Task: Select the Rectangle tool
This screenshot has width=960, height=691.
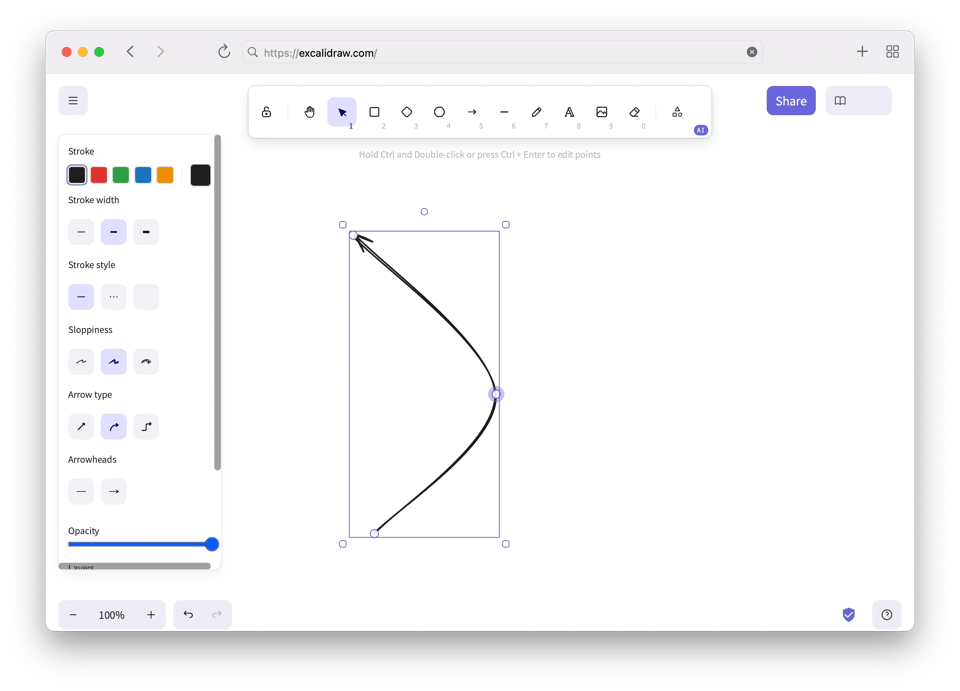Action: pyautogui.click(x=374, y=111)
